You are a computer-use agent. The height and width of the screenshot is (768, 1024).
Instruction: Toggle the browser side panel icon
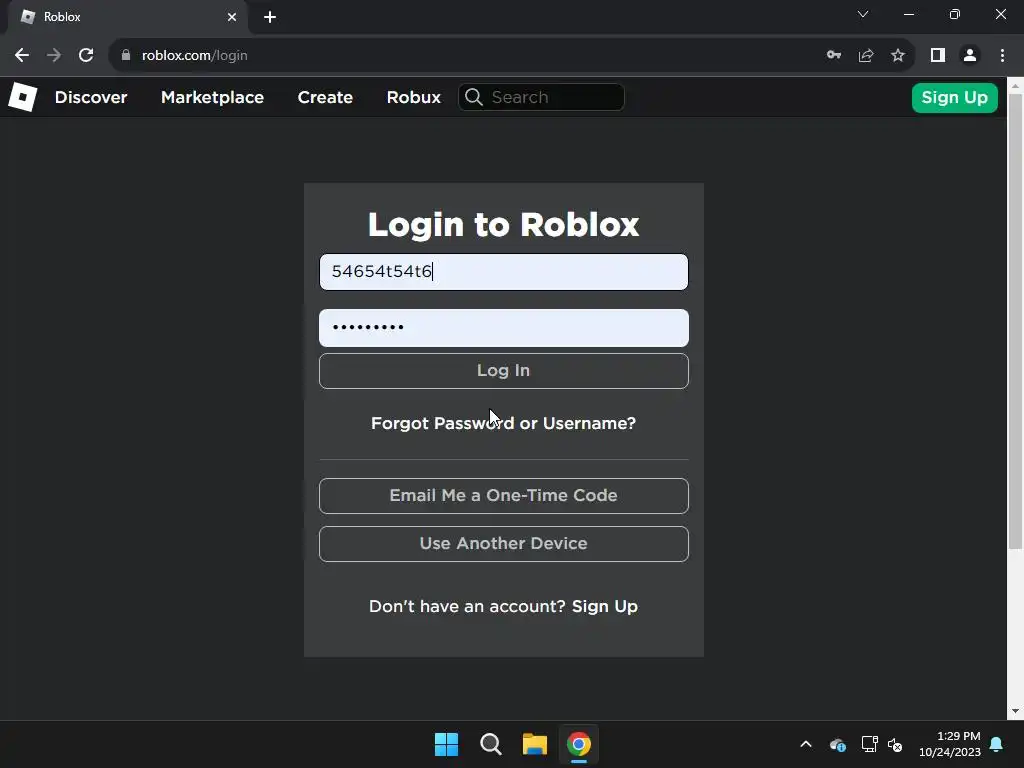(938, 56)
